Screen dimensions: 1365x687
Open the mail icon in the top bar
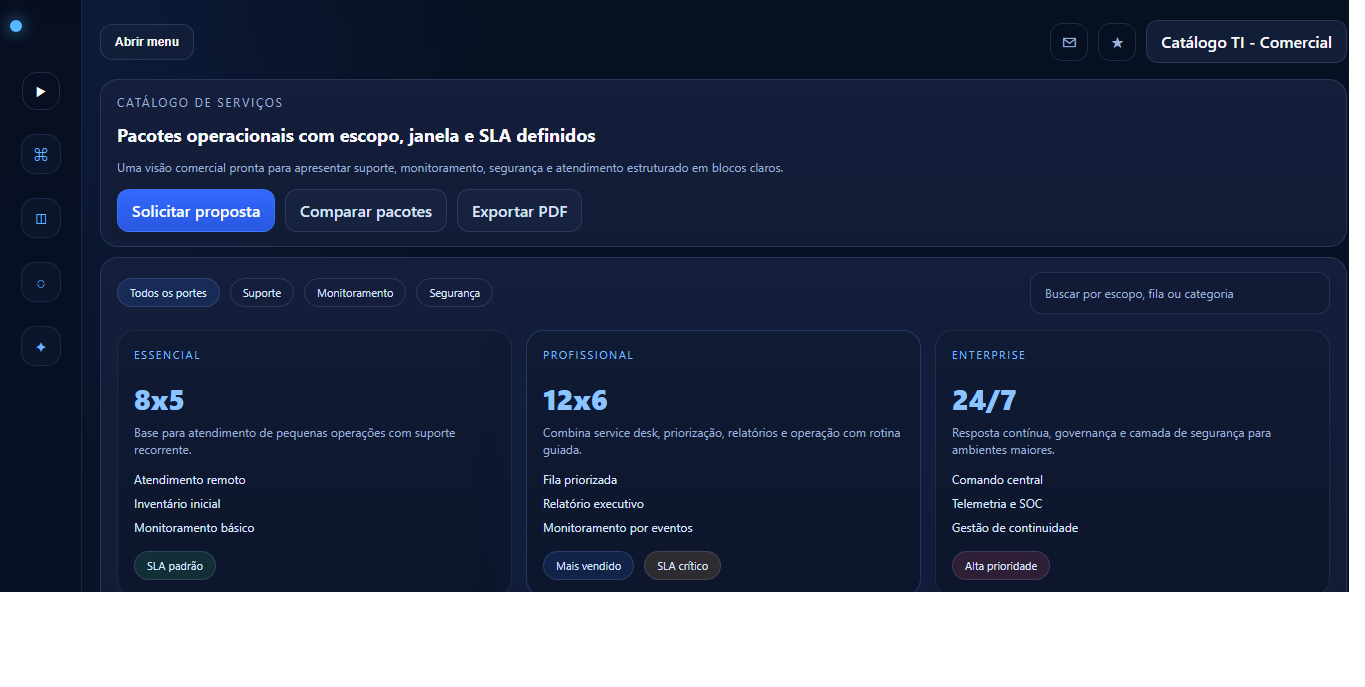(x=1069, y=42)
